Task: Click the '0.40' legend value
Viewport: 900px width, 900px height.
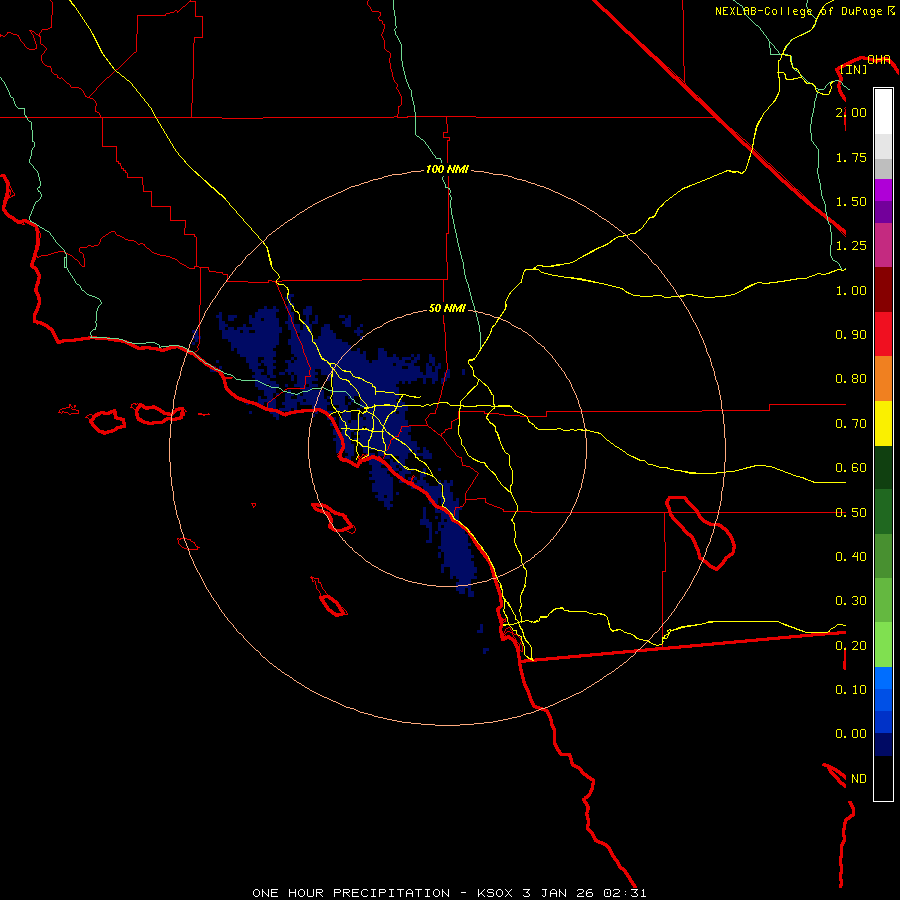Action: pos(851,557)
